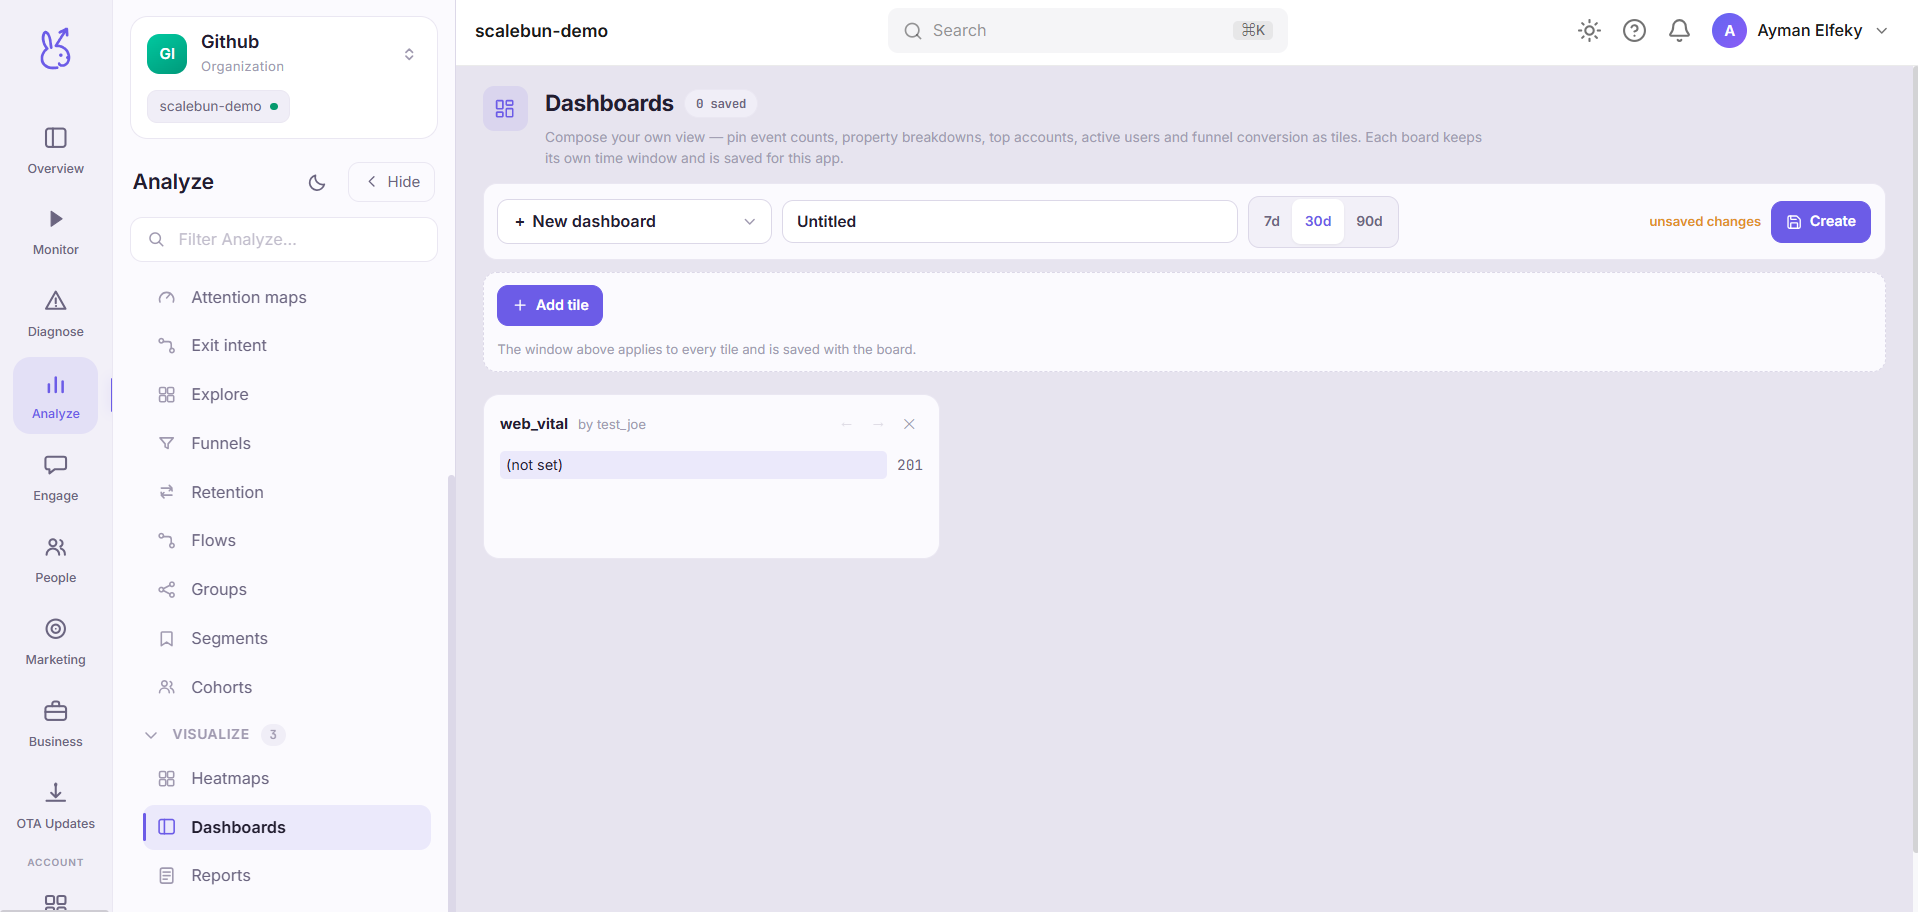1918x912 pixels.
Task: Click the "by test_joe" label
Action: tap(612, 425)
